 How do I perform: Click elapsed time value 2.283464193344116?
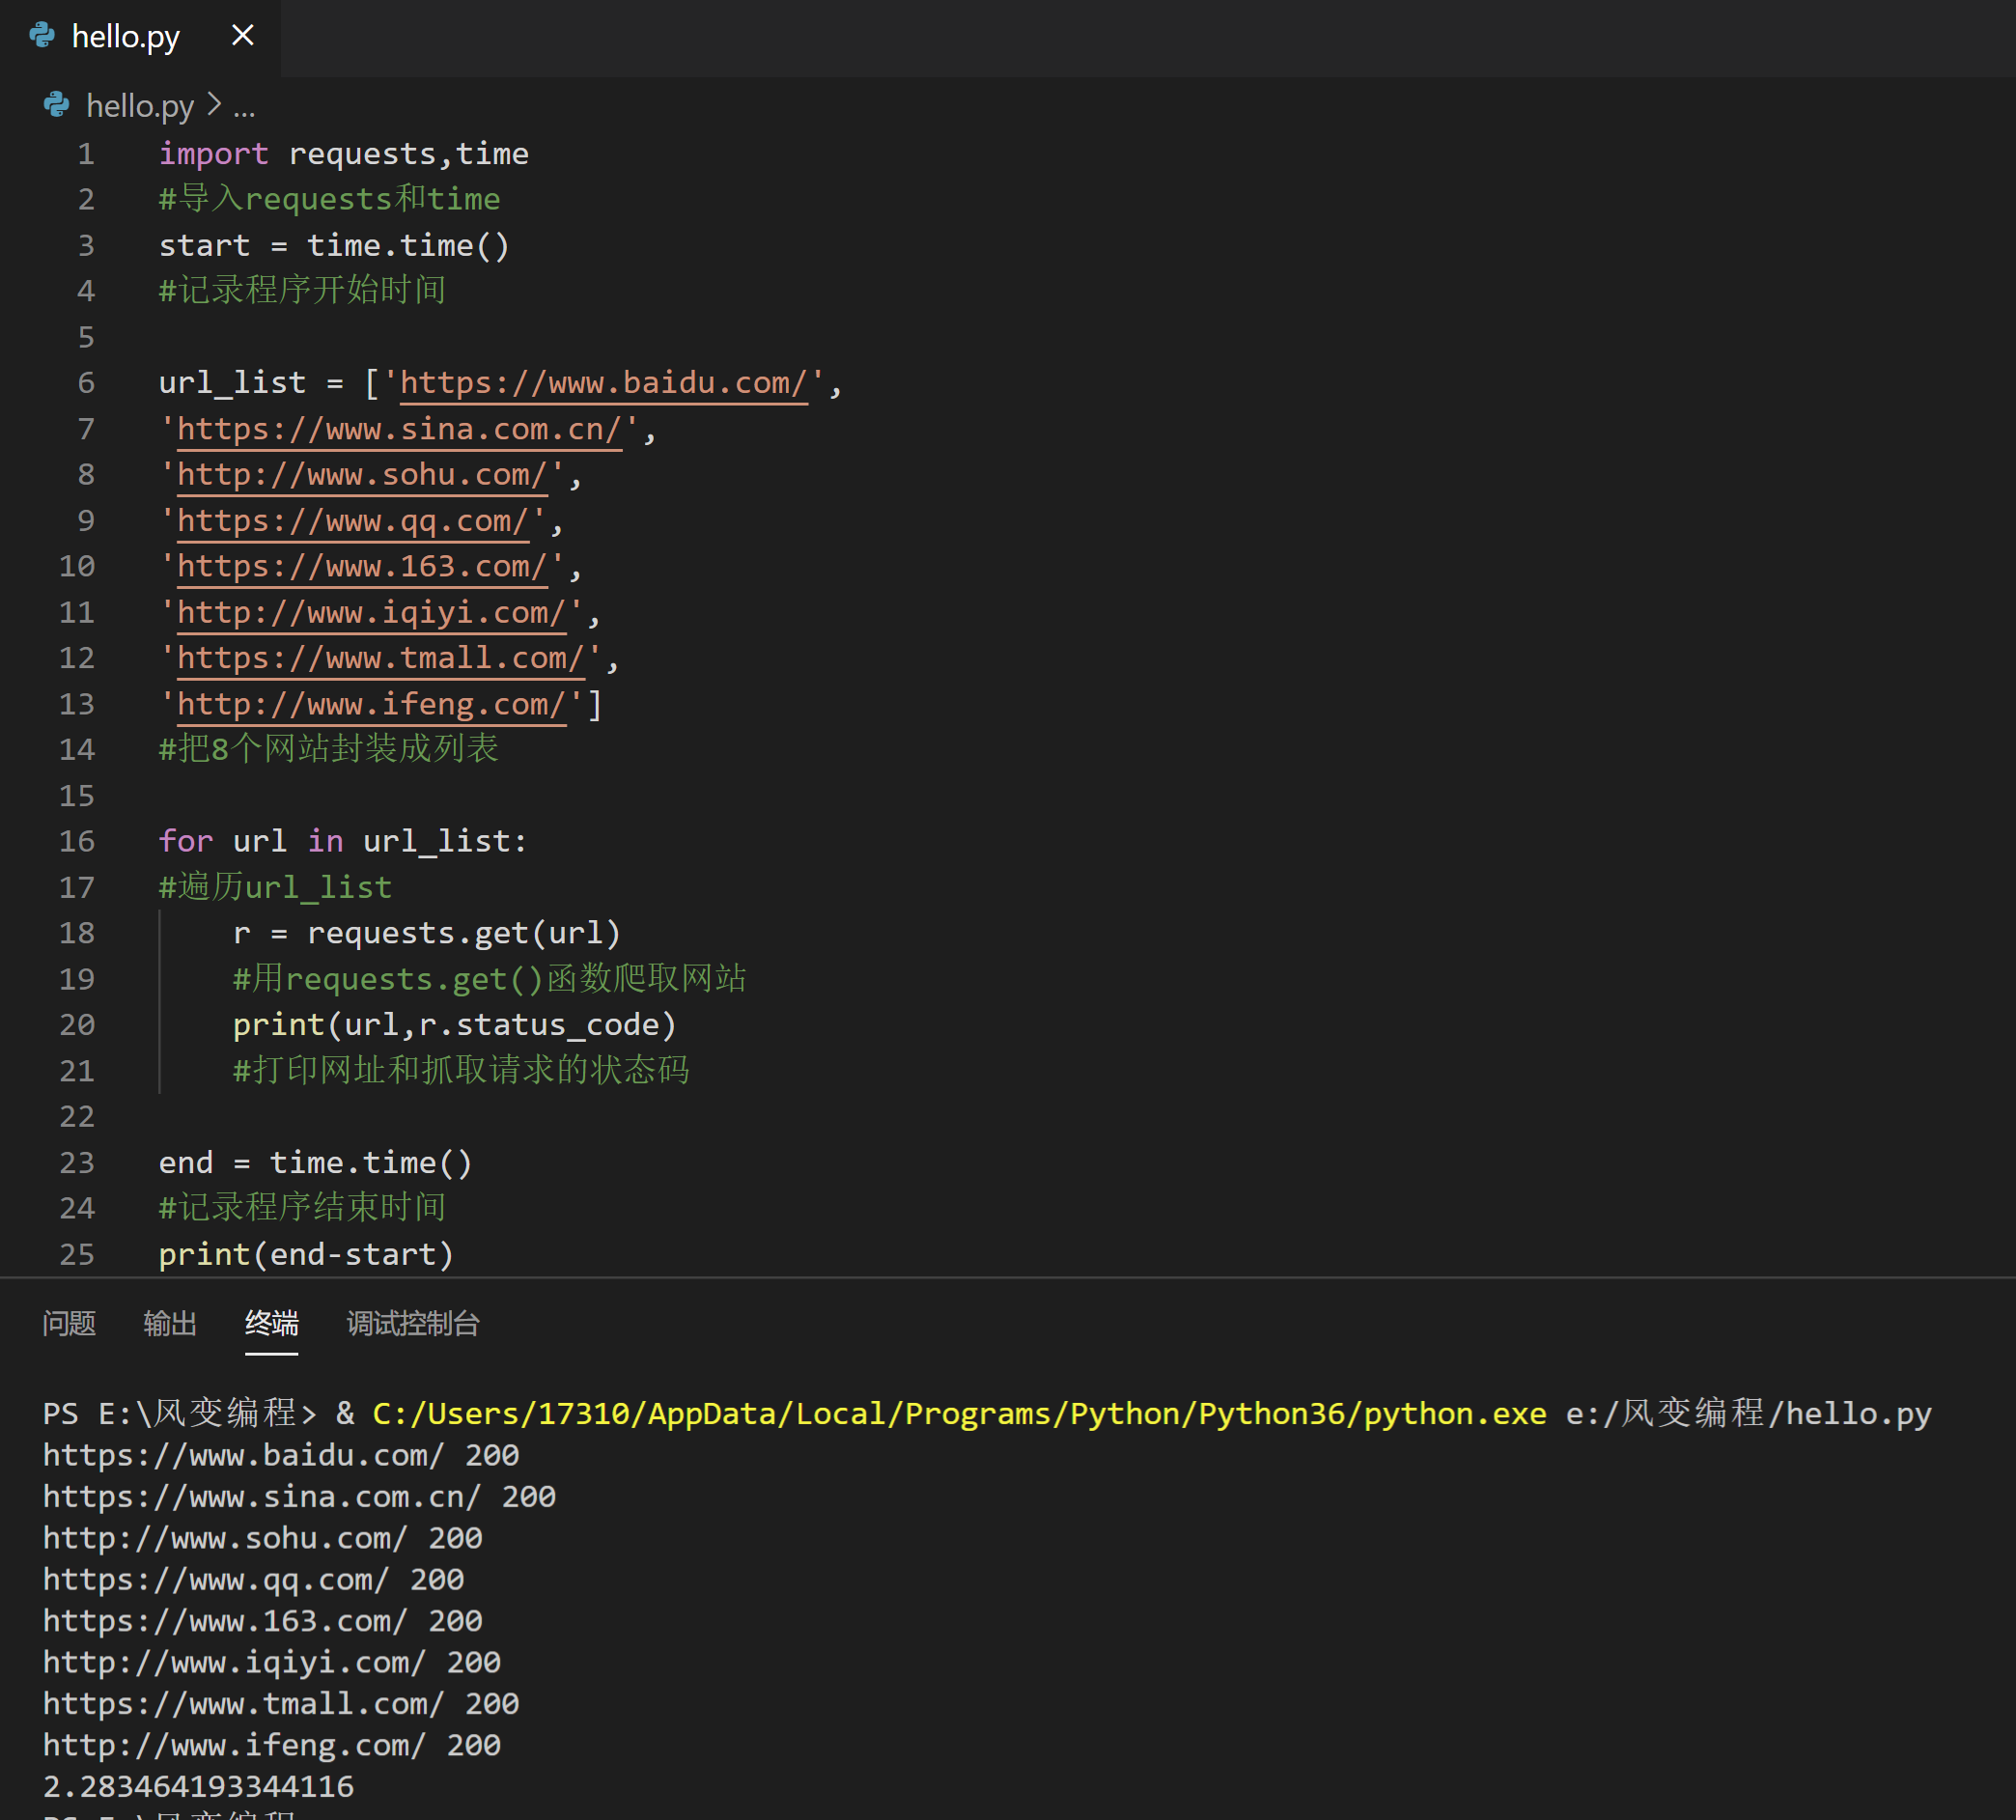tap(198, 1786)
